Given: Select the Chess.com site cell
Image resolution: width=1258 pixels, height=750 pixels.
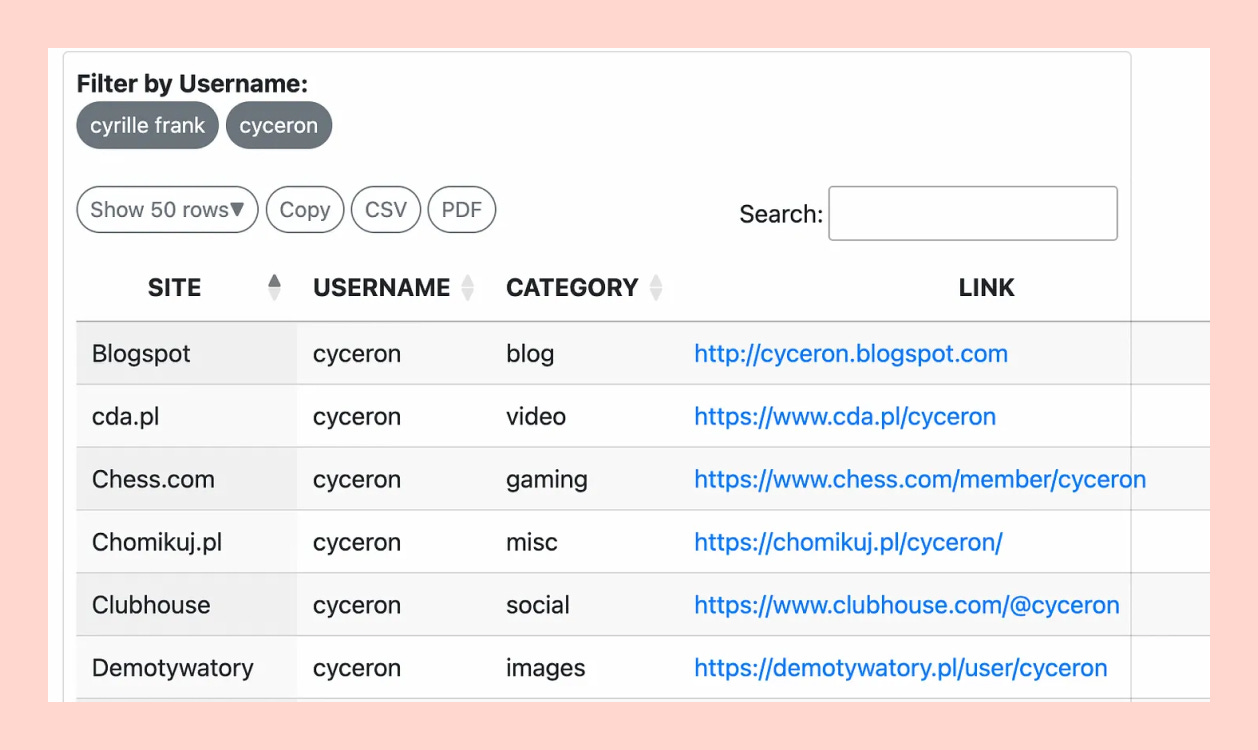Looking at the screenshot, I should click(x=187, y=480).
